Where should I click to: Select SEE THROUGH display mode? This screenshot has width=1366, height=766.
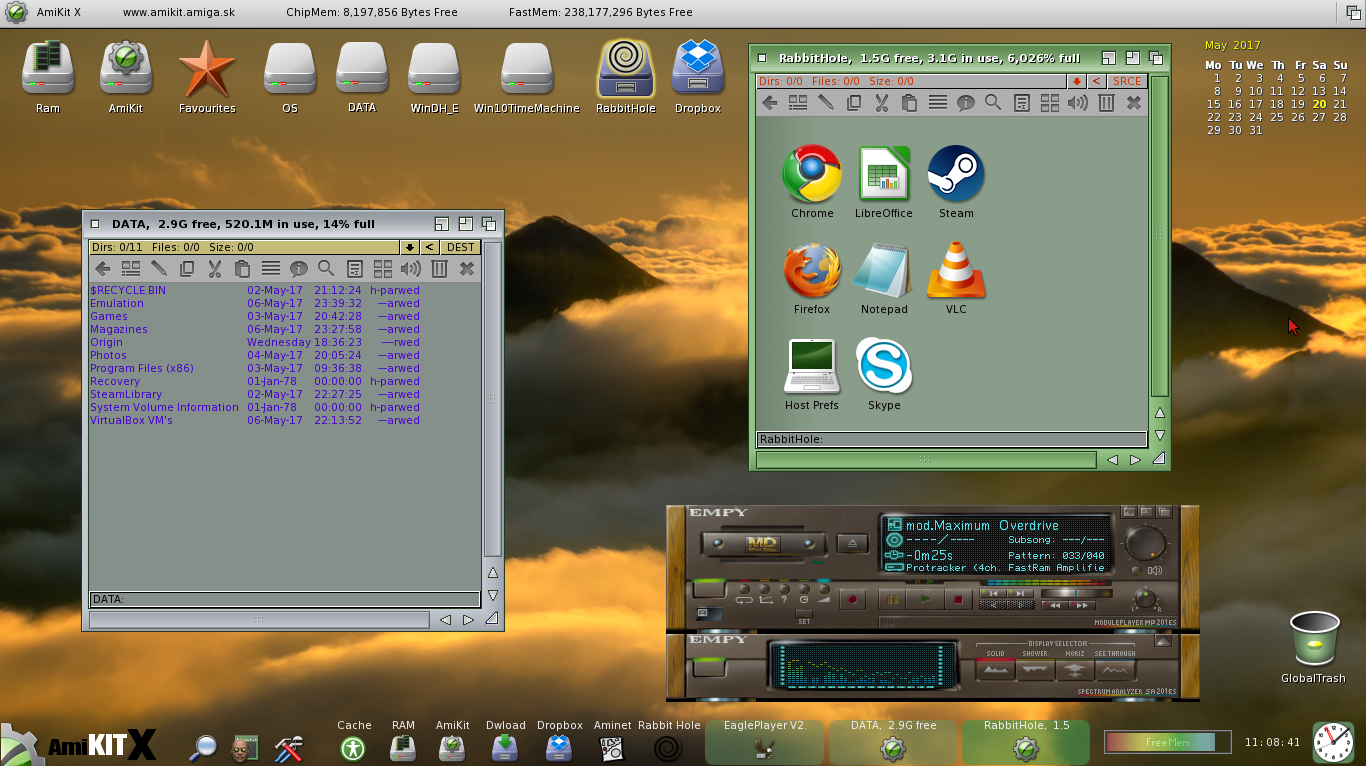coord(1115,670)
